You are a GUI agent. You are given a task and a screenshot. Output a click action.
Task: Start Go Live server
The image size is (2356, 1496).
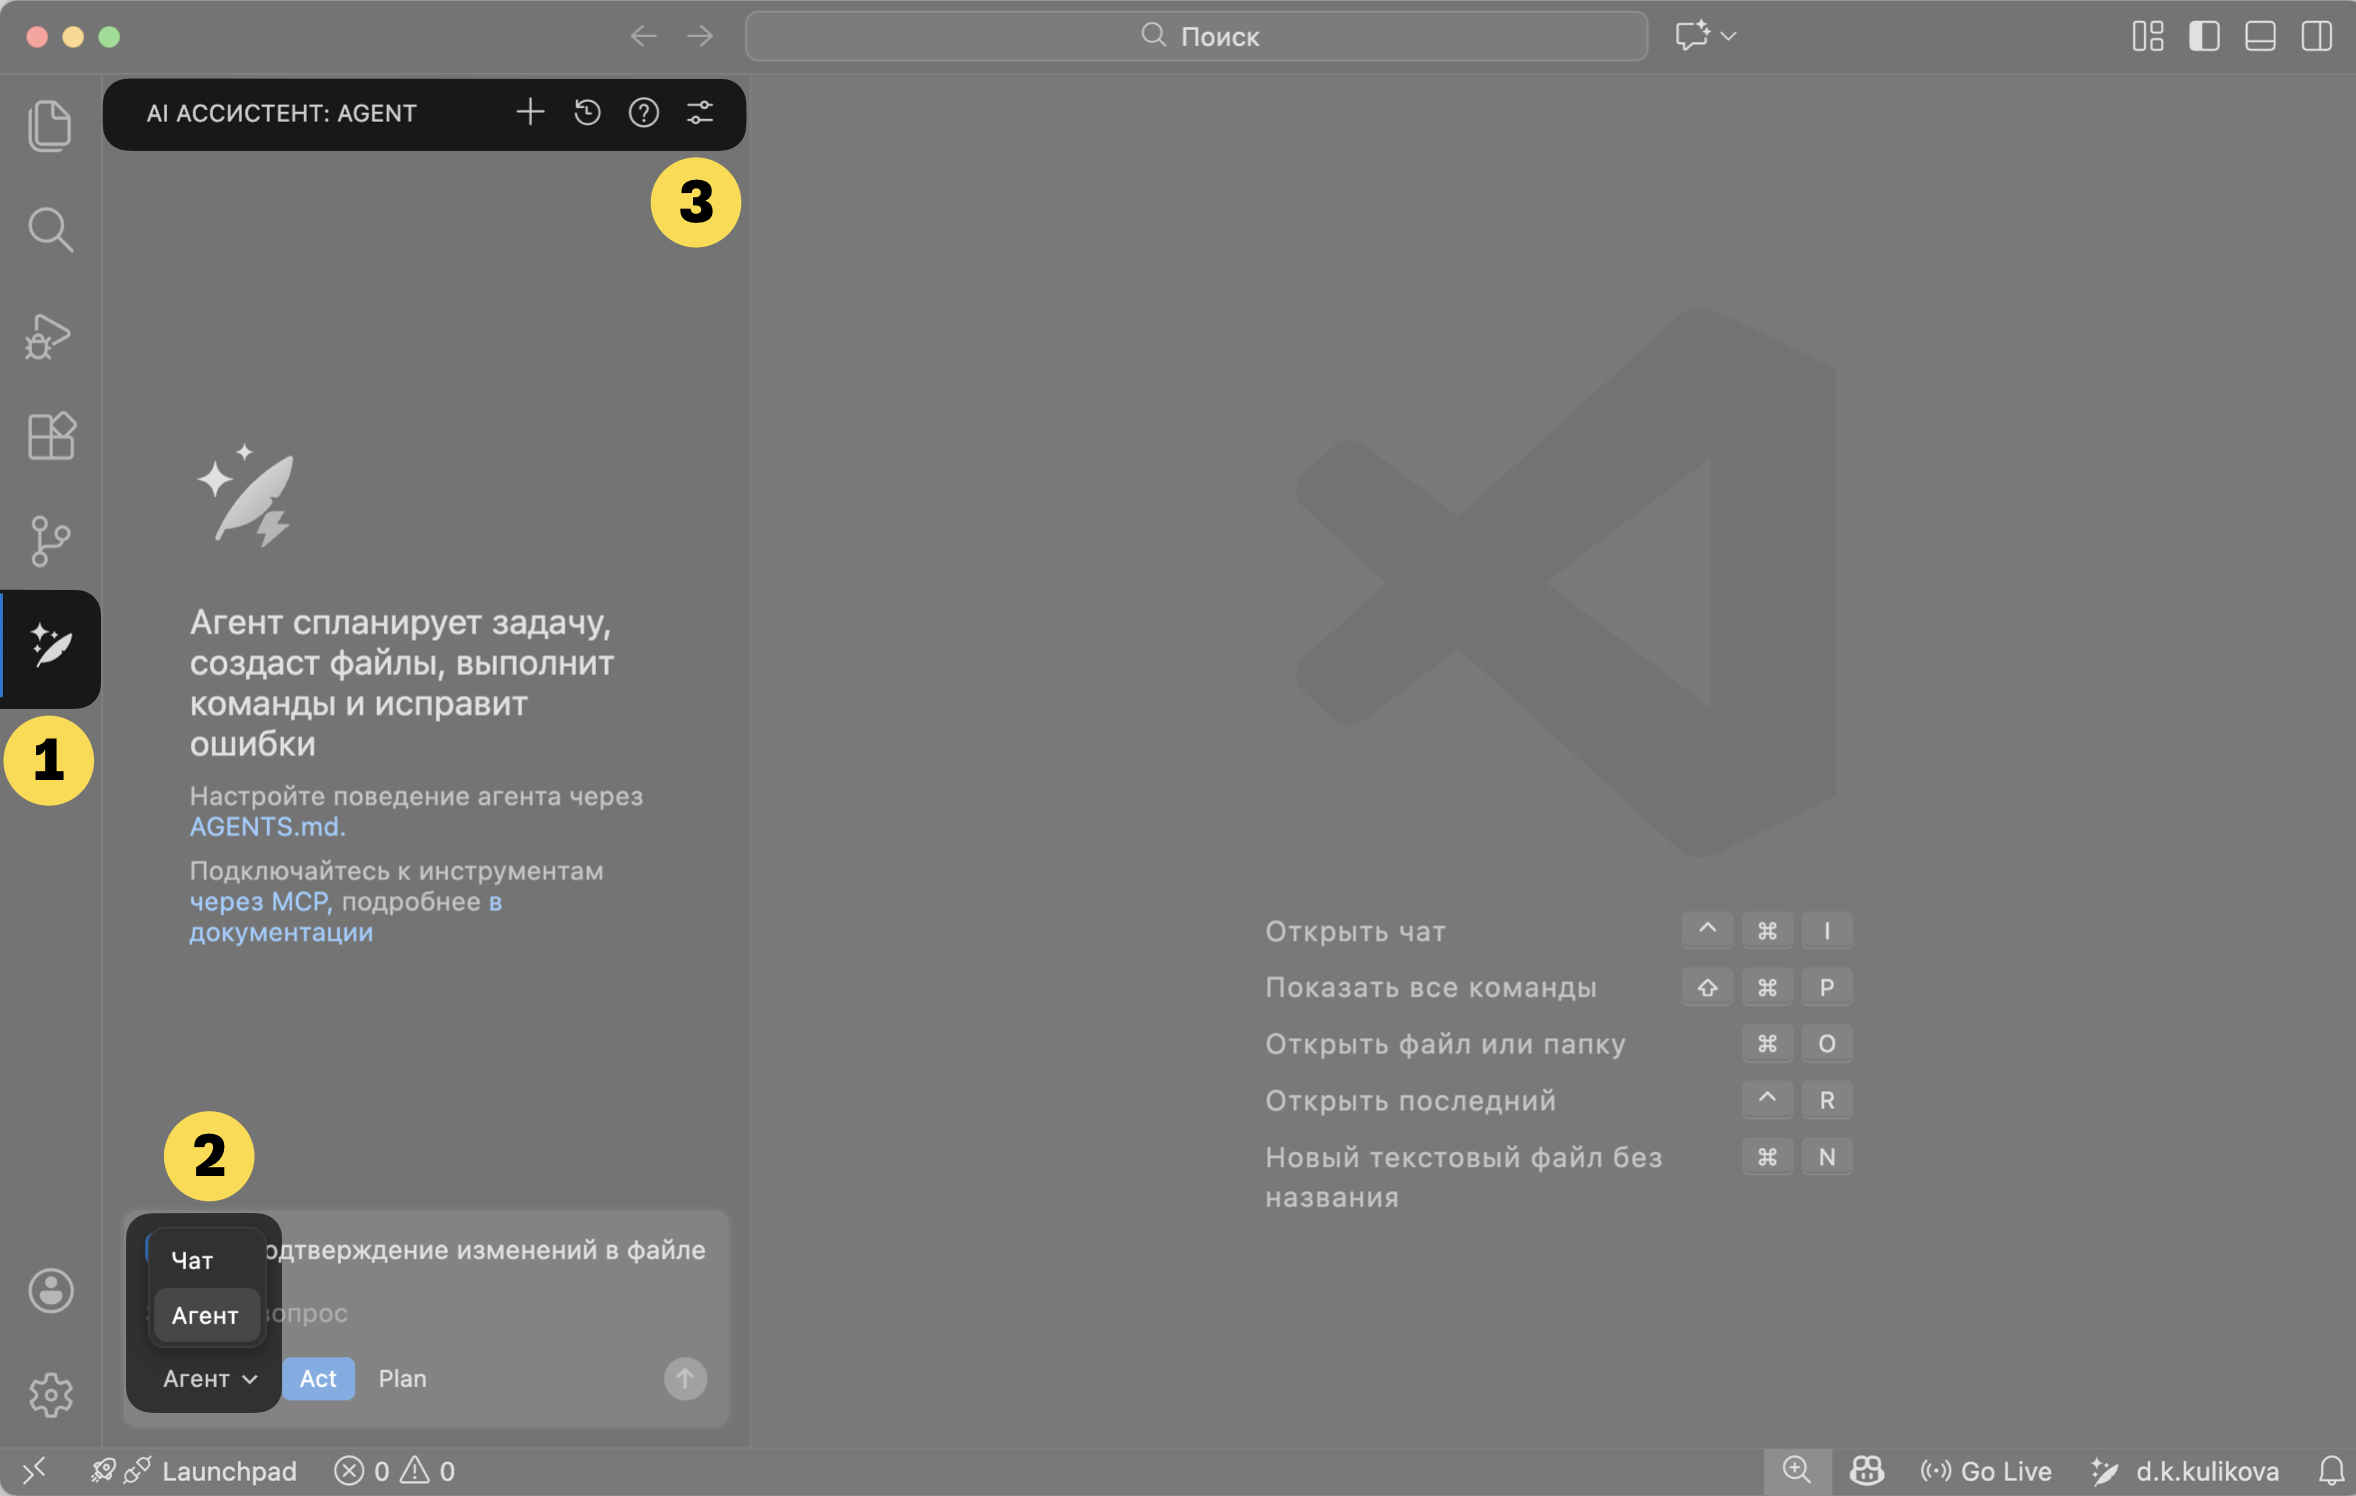point(1986,1471)
